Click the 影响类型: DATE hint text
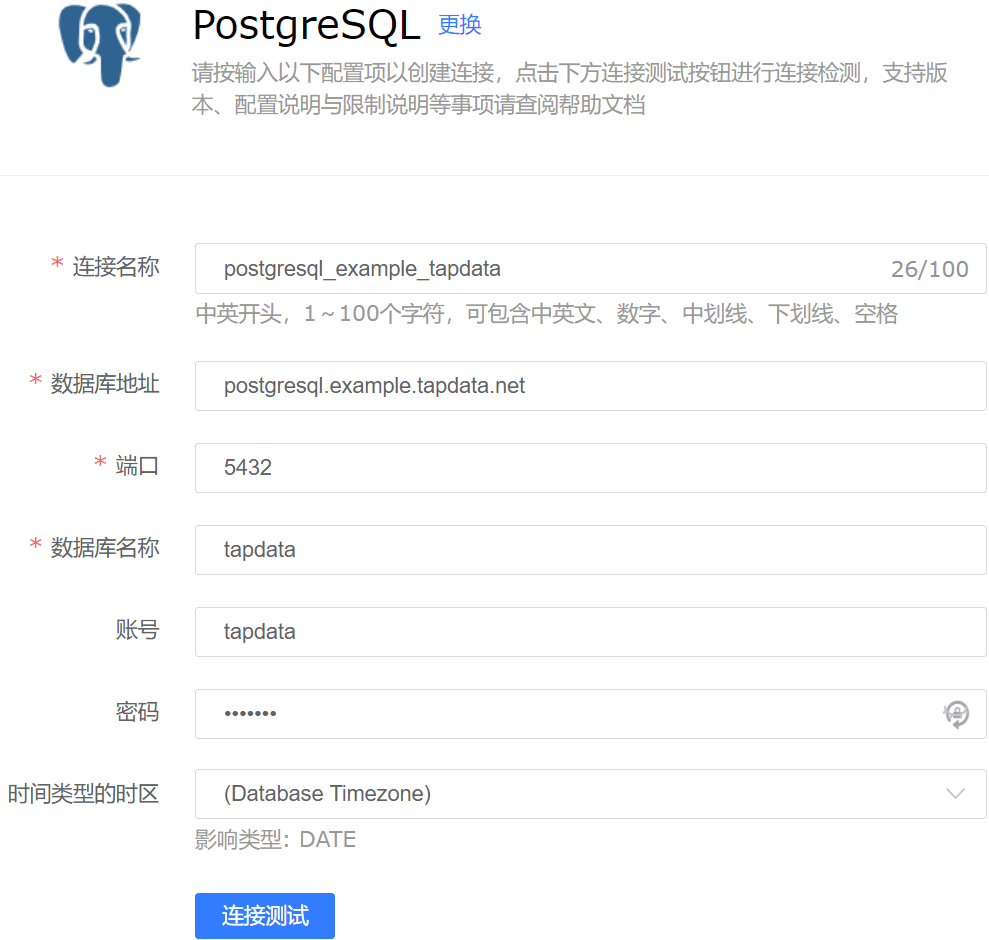The width and height of the screenshot is (989, 940). pyautogui.click(x=275, y=839)
